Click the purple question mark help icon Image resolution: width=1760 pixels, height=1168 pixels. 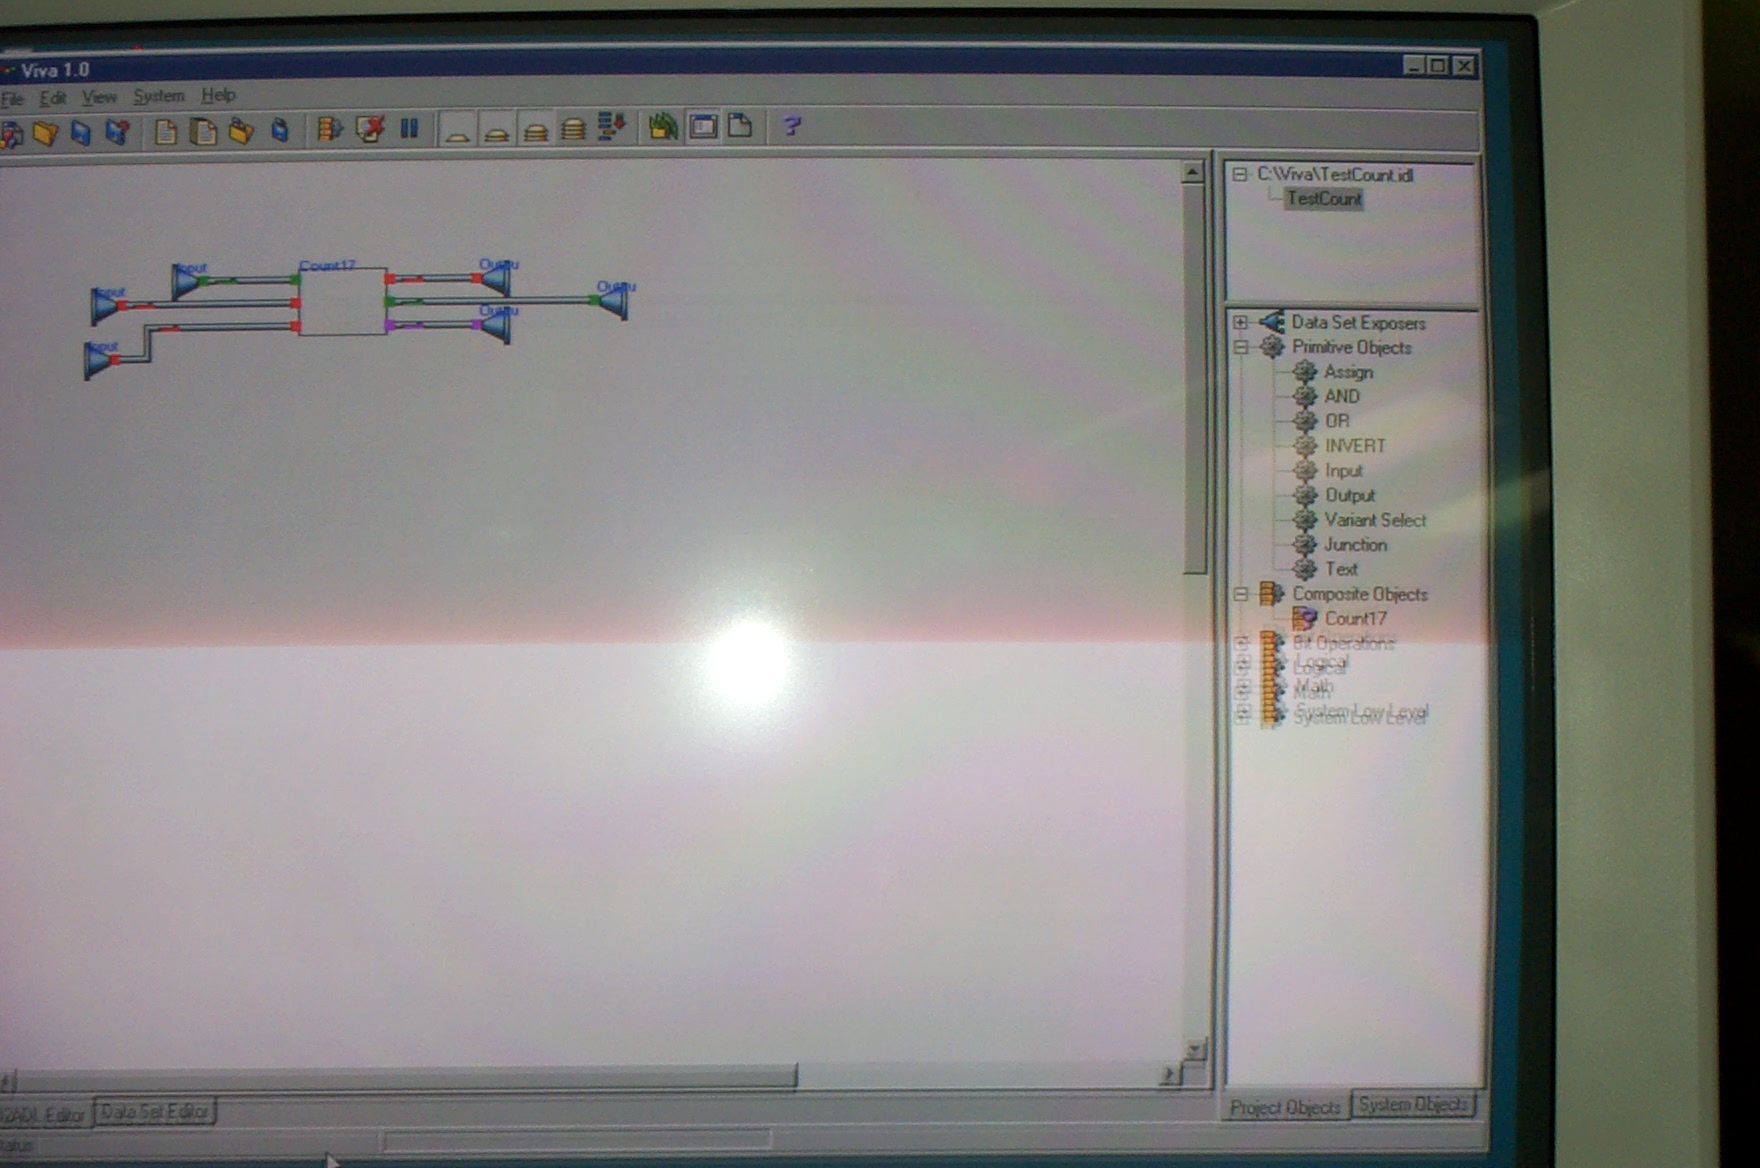point(791,126)
